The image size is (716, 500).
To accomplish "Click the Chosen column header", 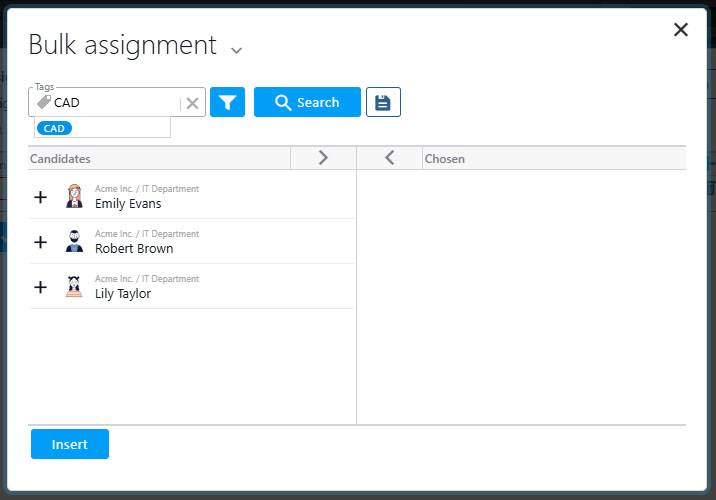I will (x=445, y=159).
